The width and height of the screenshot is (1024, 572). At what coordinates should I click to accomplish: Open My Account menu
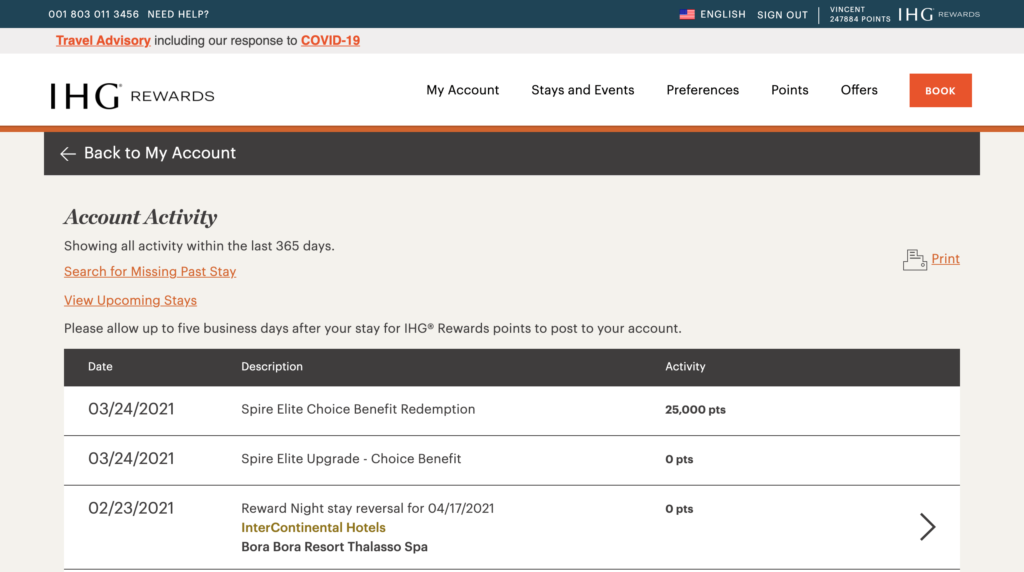[462, 90]
